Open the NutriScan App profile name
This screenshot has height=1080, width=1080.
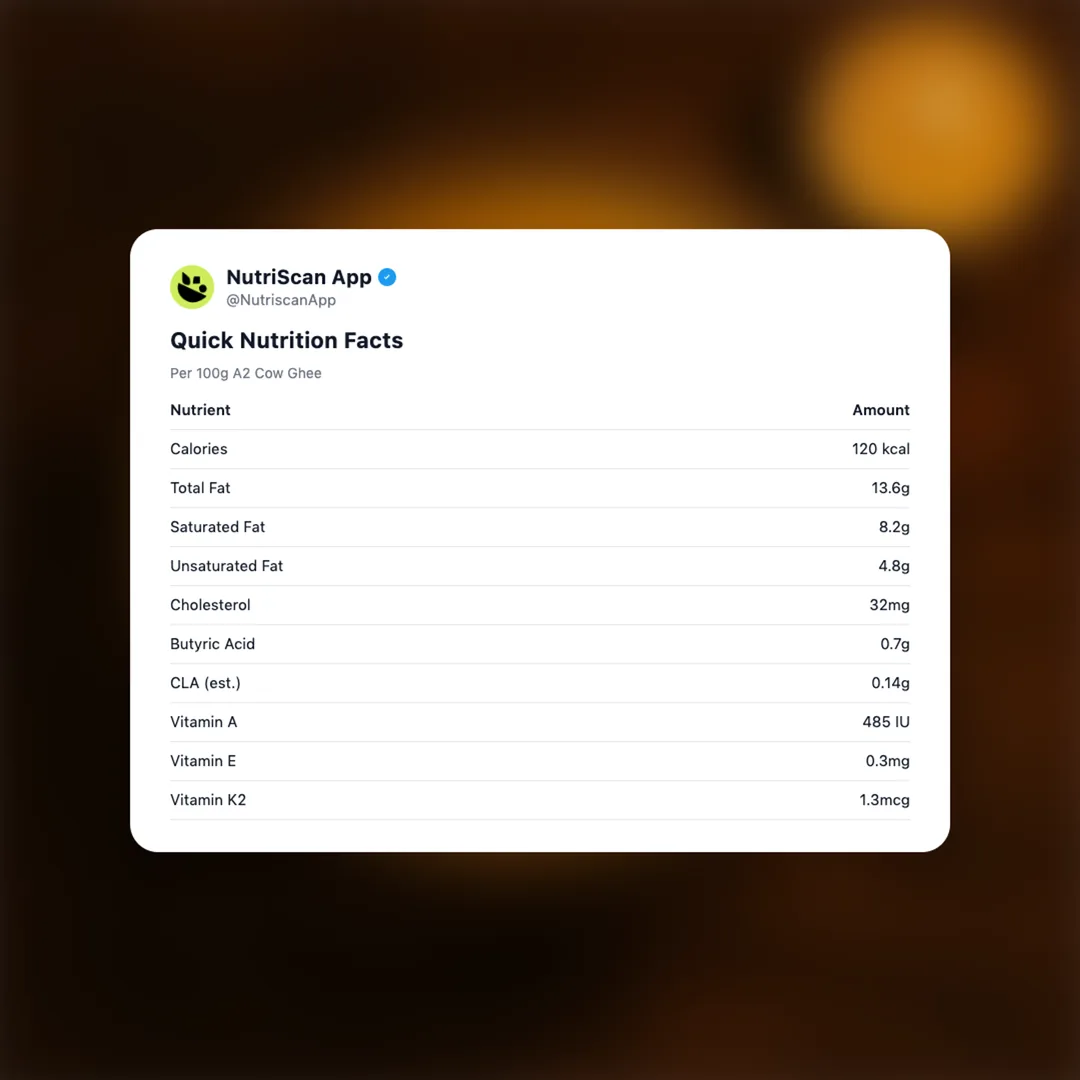[x=299, y=277]
